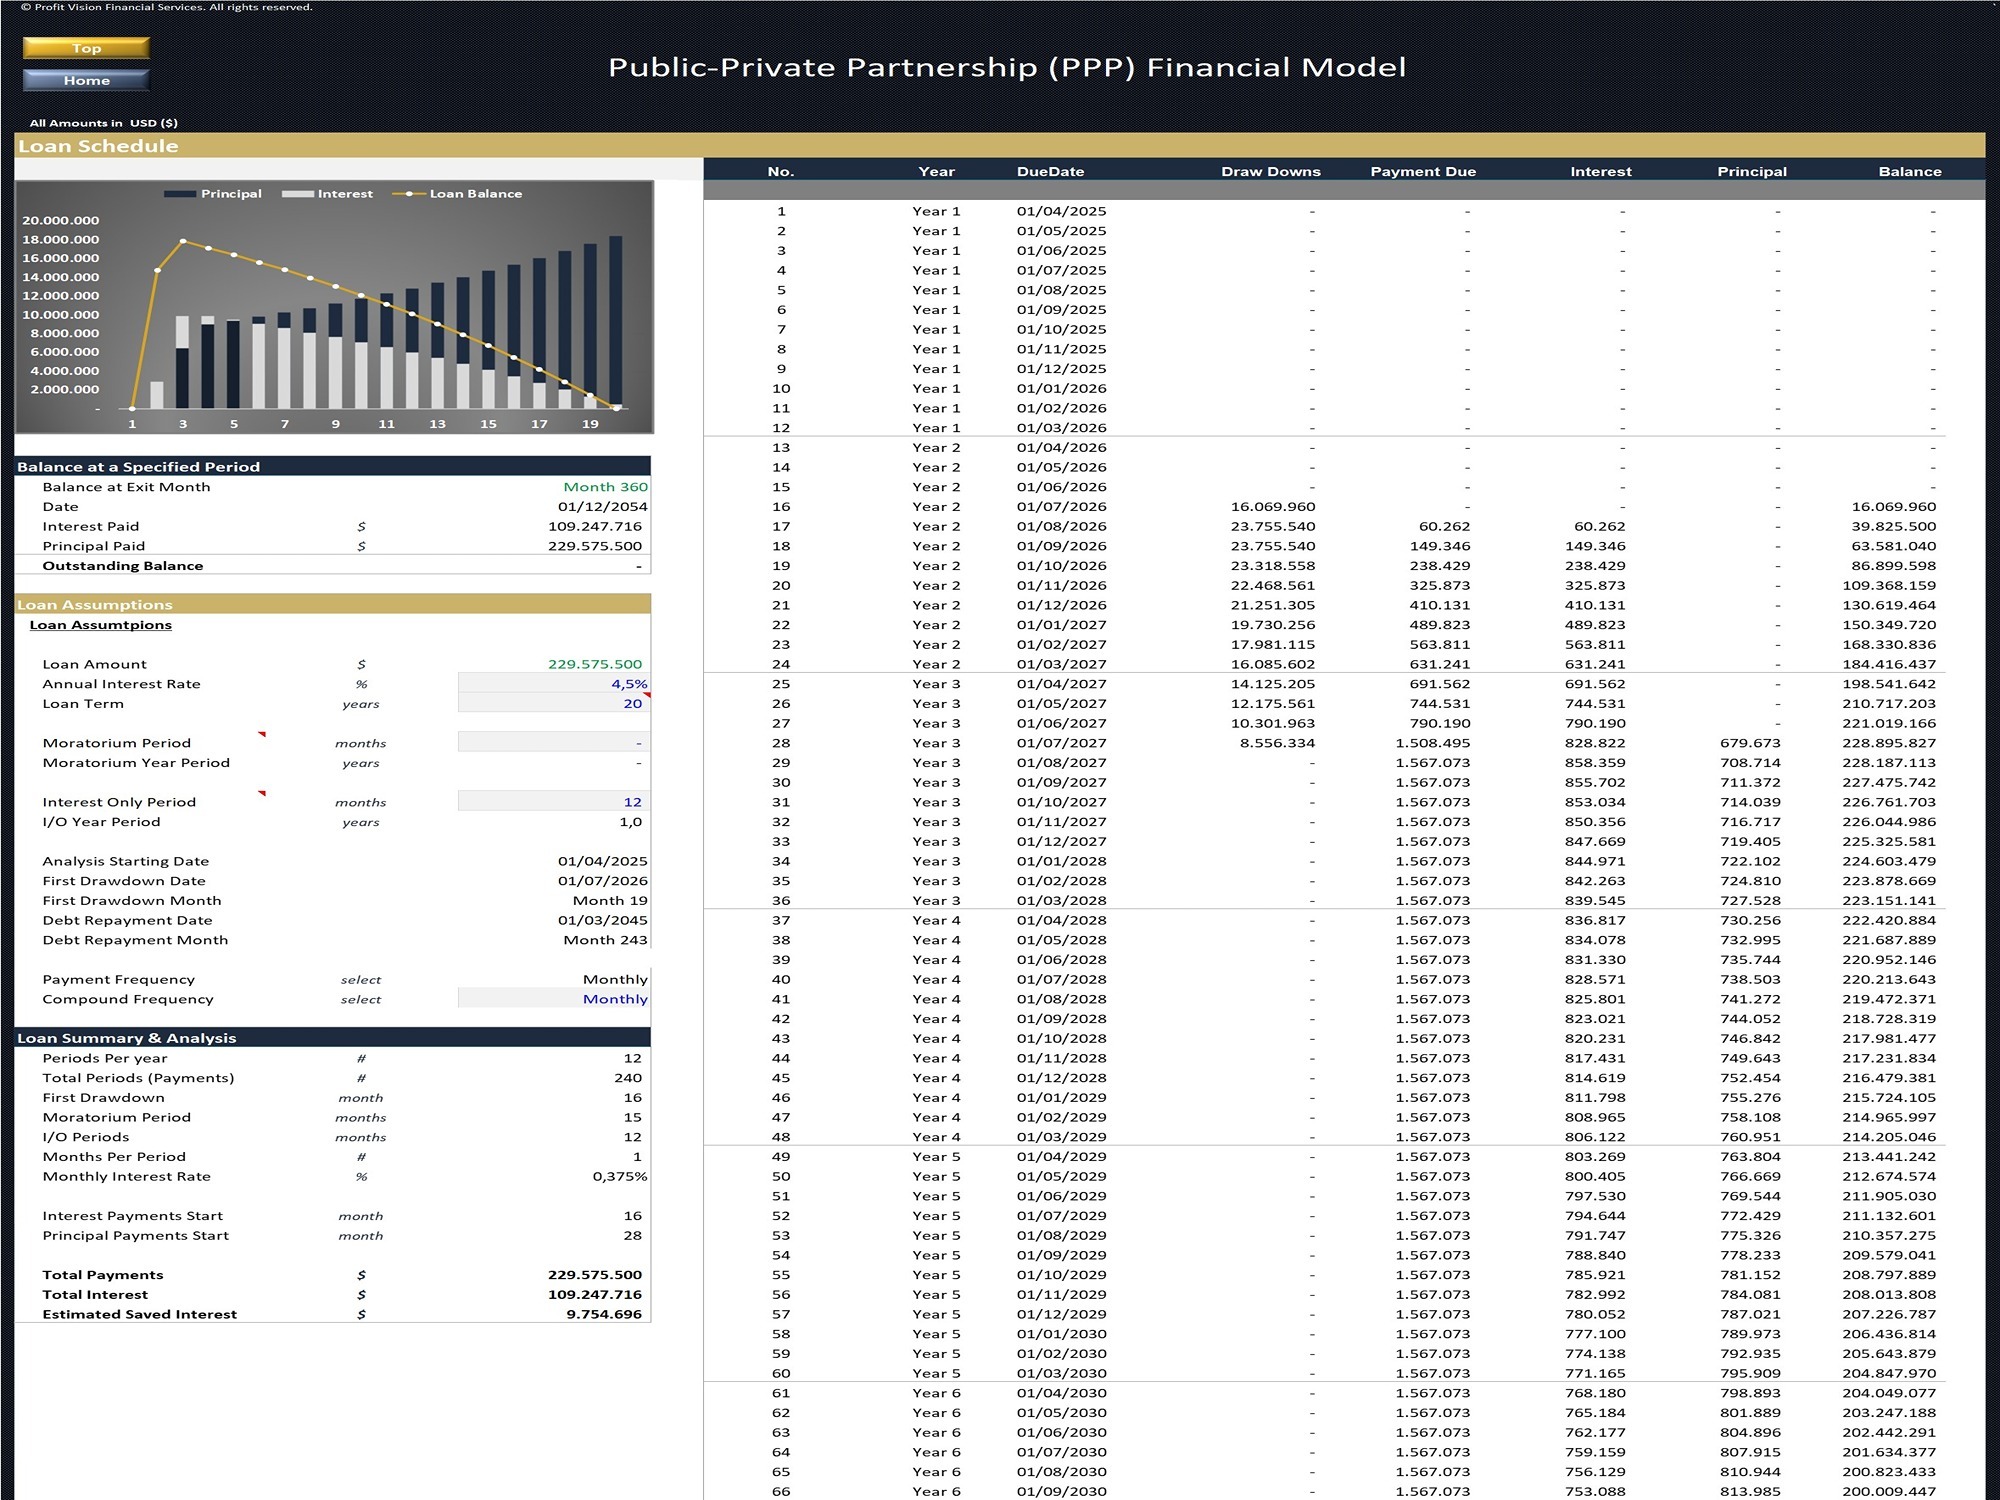Click the All Amounts in USD ($) label
Viewport: 2000px width, 1500px height.
point(103,123)
